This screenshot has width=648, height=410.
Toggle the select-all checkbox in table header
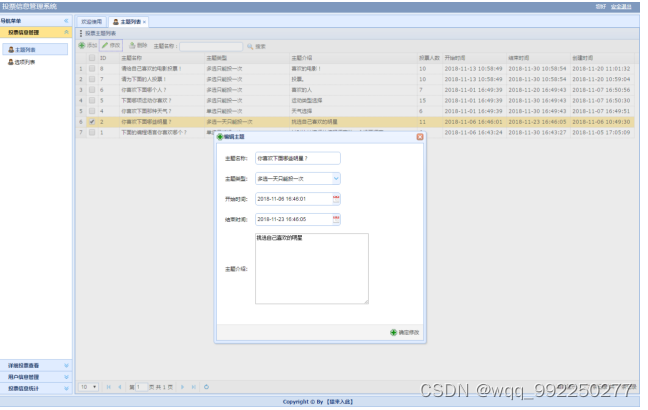[92, 58]
